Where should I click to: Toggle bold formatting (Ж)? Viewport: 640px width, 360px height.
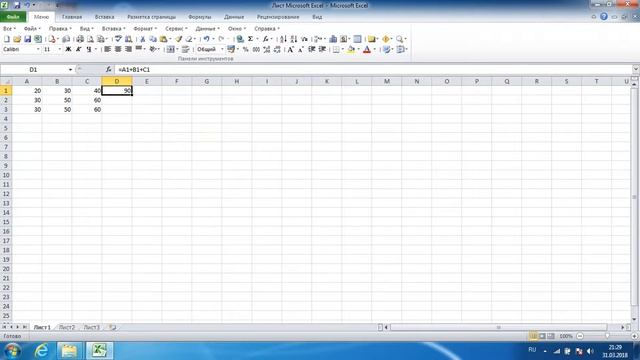(x=68, y=49)
